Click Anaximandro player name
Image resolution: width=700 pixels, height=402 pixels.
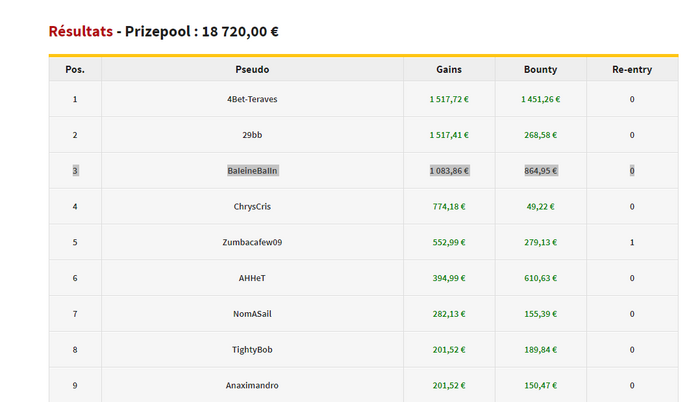(x=252, y=385)
